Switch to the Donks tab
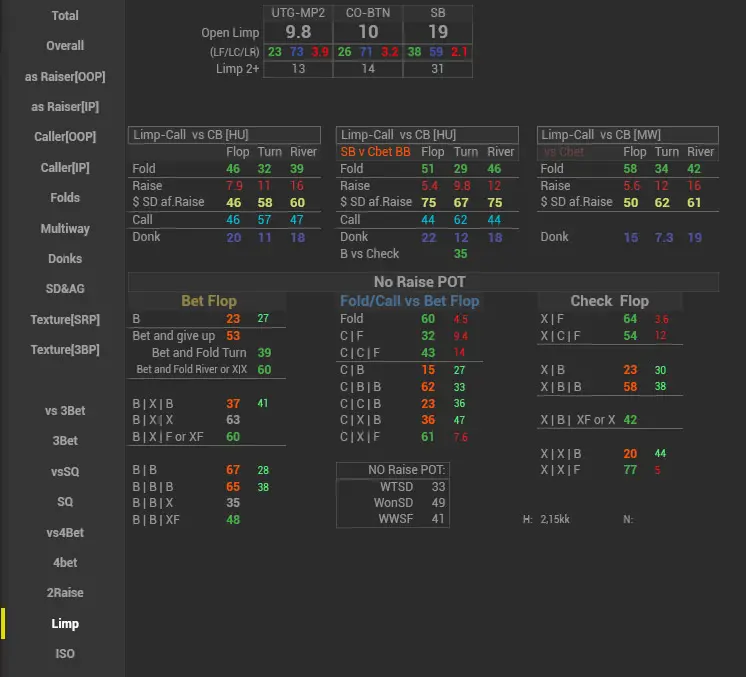Image resolution: width=746 pixels, height=677 pixels. click(x=65, y=259)
